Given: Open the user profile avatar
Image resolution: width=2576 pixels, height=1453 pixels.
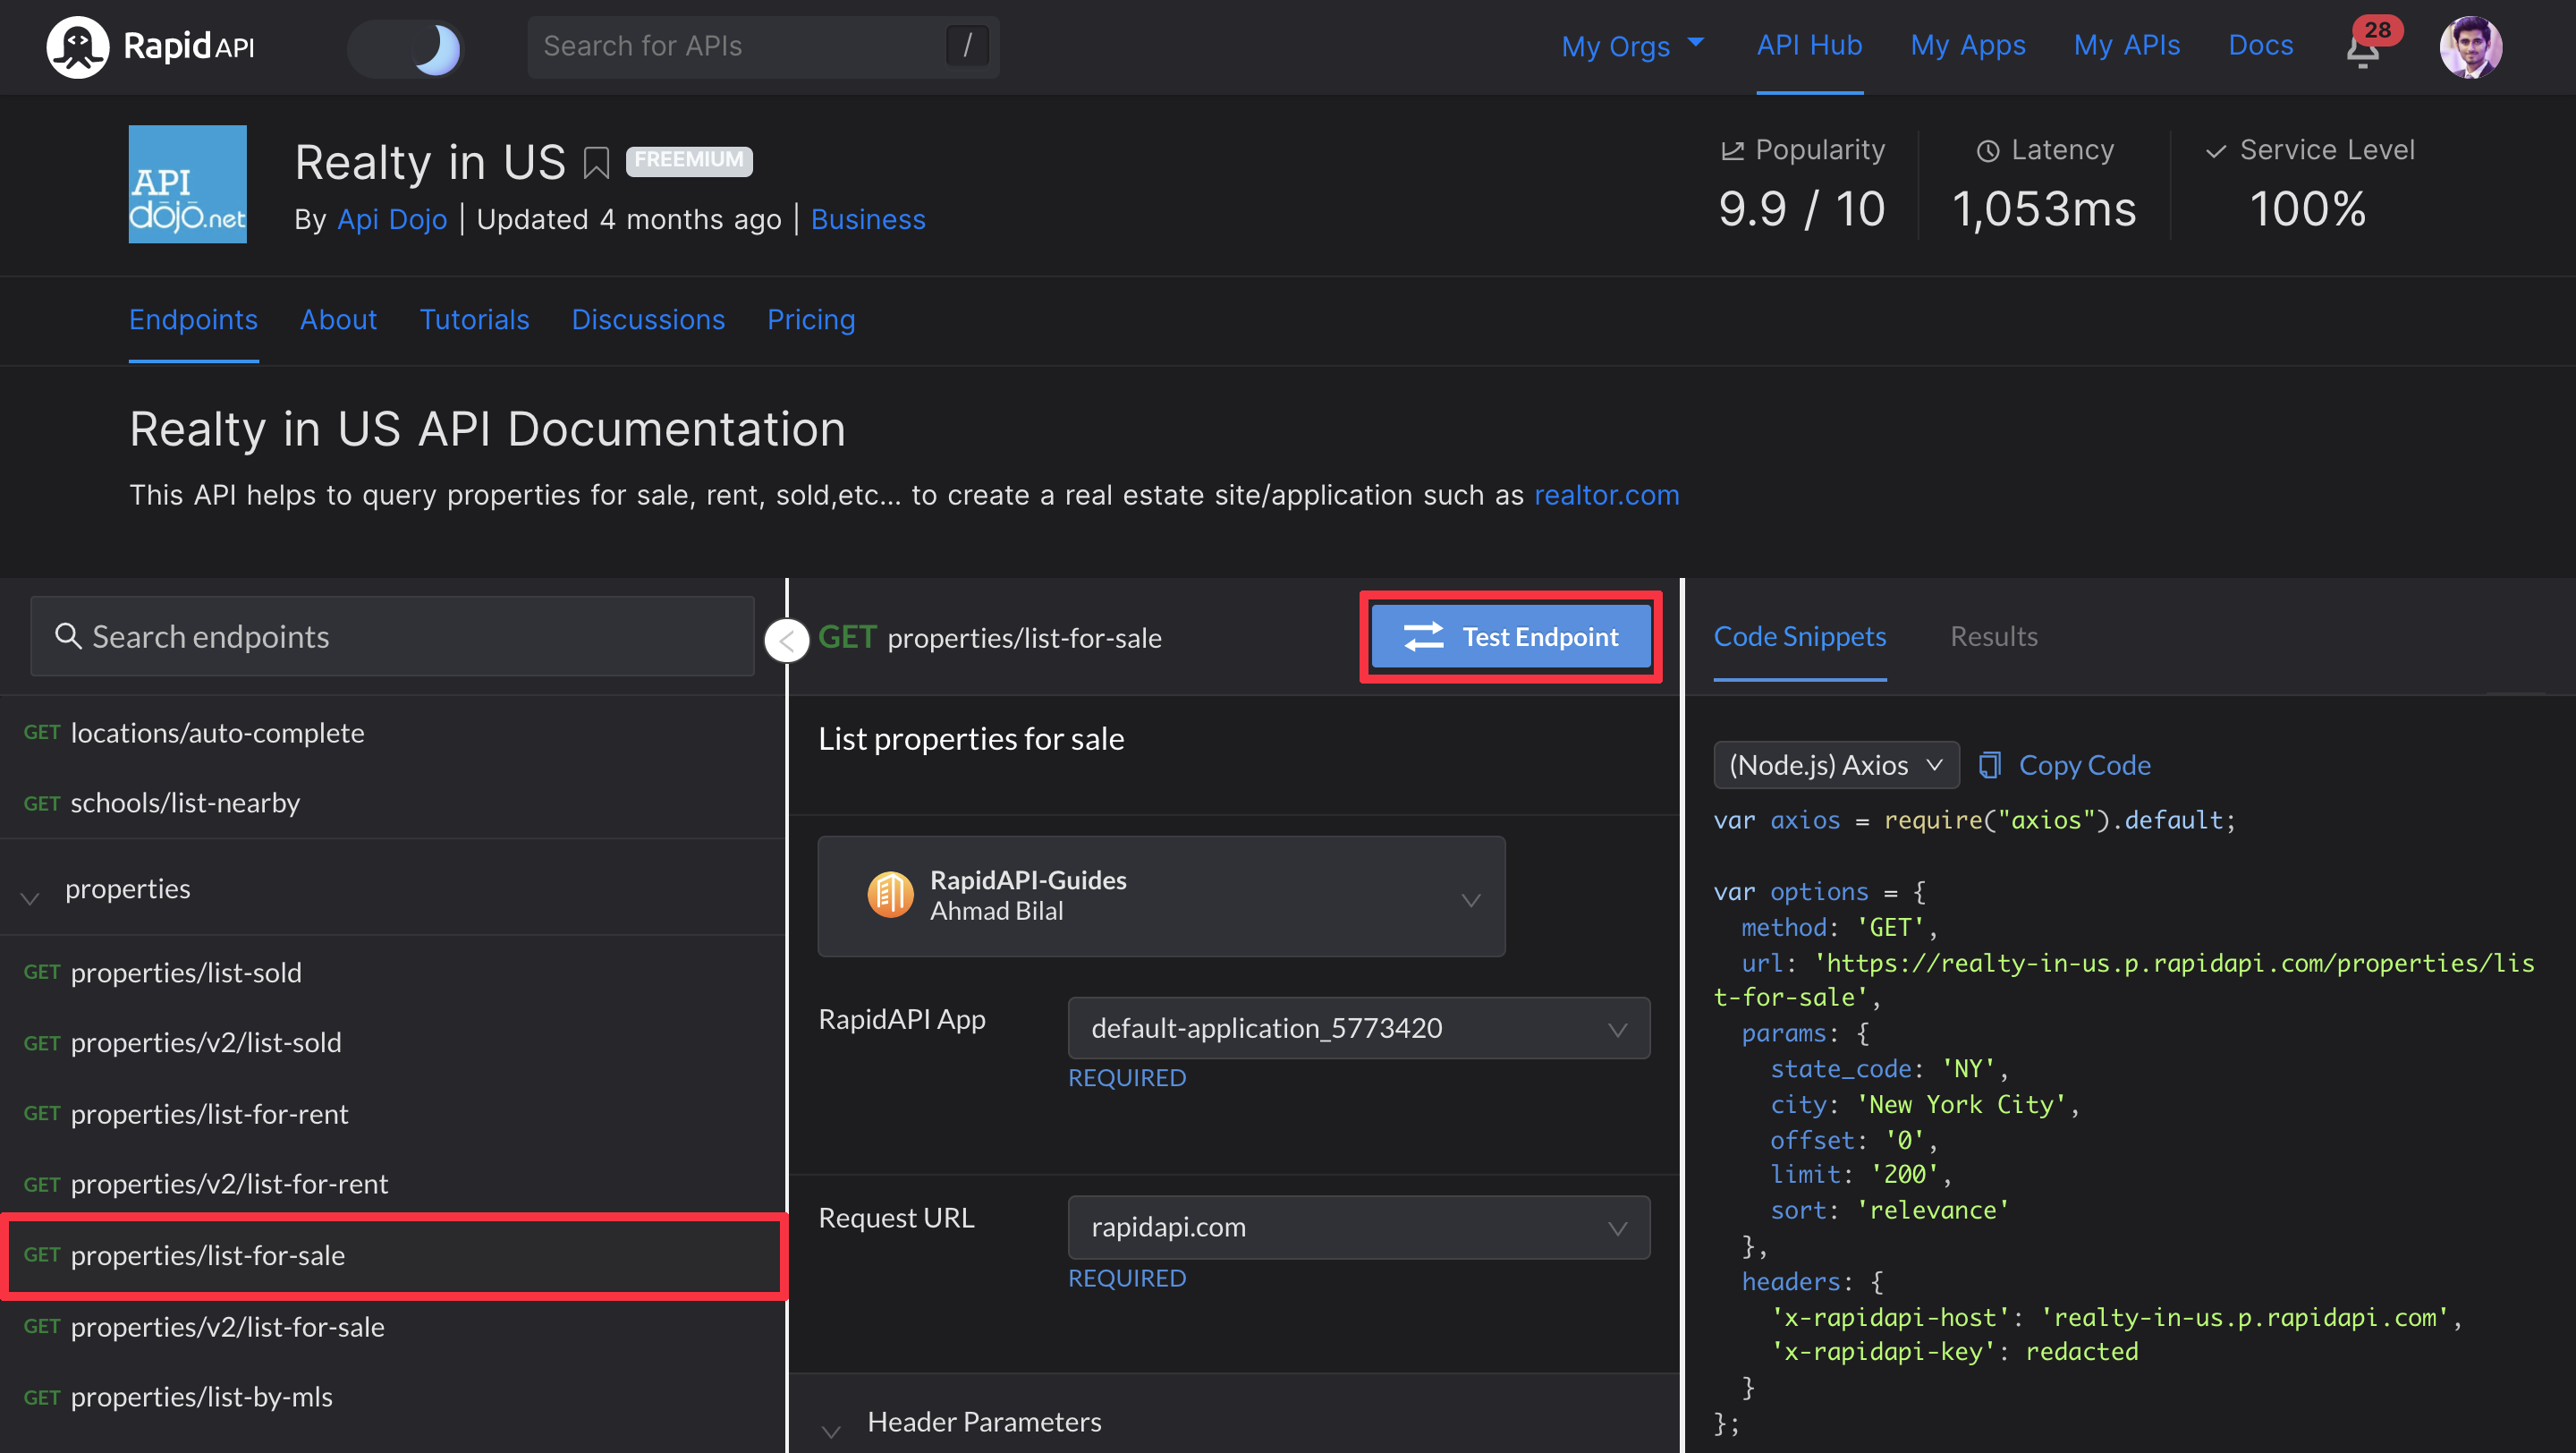Looking at the screenshot, I should click(x=2470, y=46).
